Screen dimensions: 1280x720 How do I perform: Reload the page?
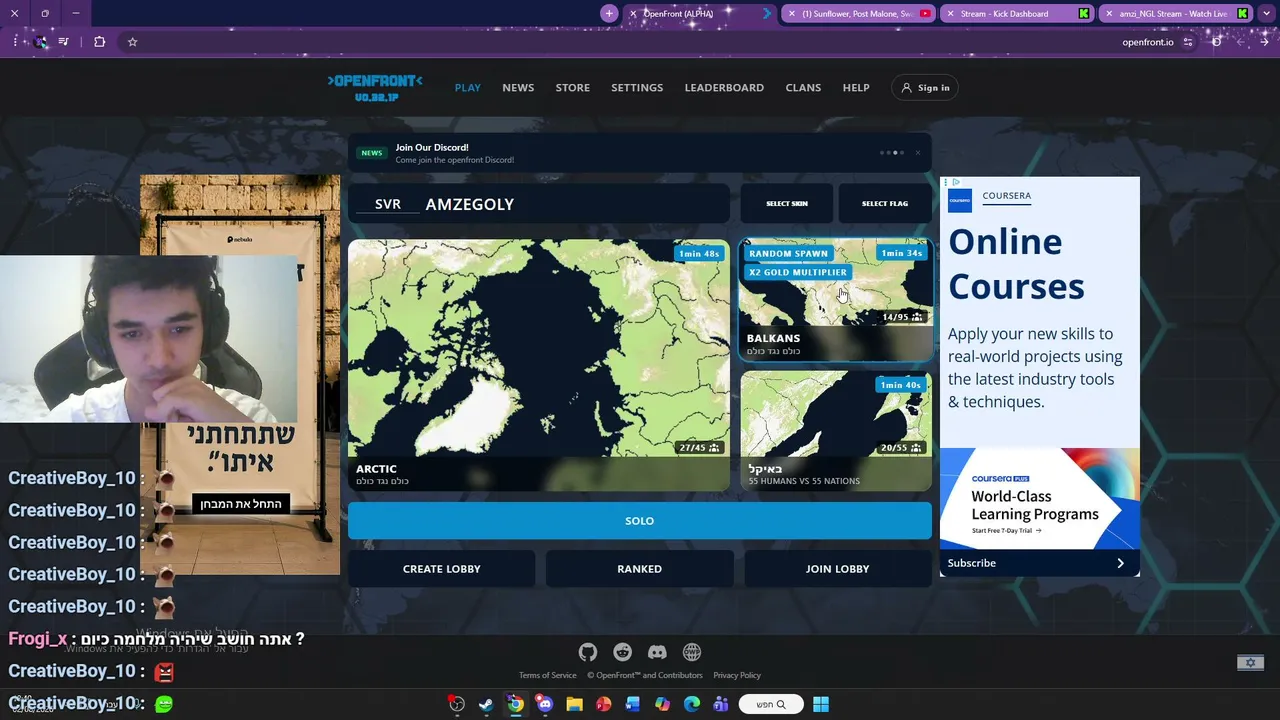coord(1216,42)
